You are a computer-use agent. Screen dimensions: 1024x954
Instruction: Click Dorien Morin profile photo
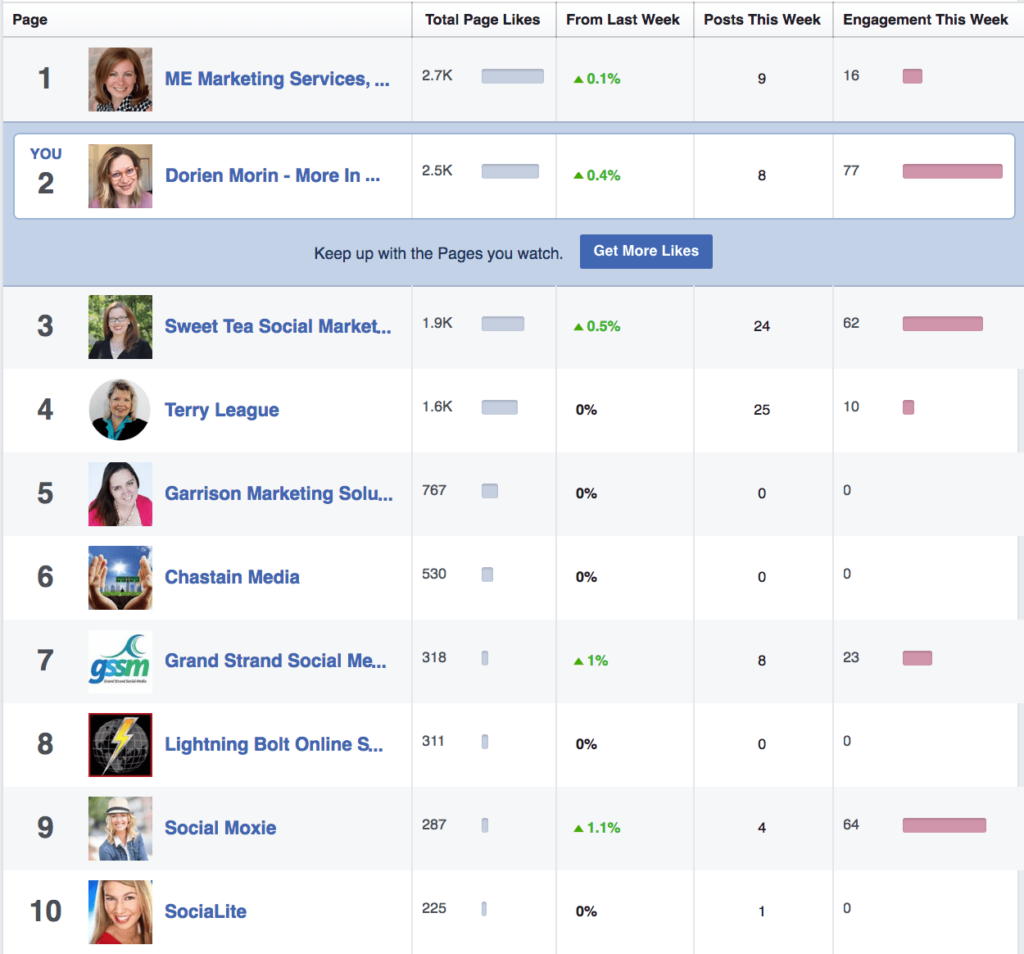coord(120,176)
